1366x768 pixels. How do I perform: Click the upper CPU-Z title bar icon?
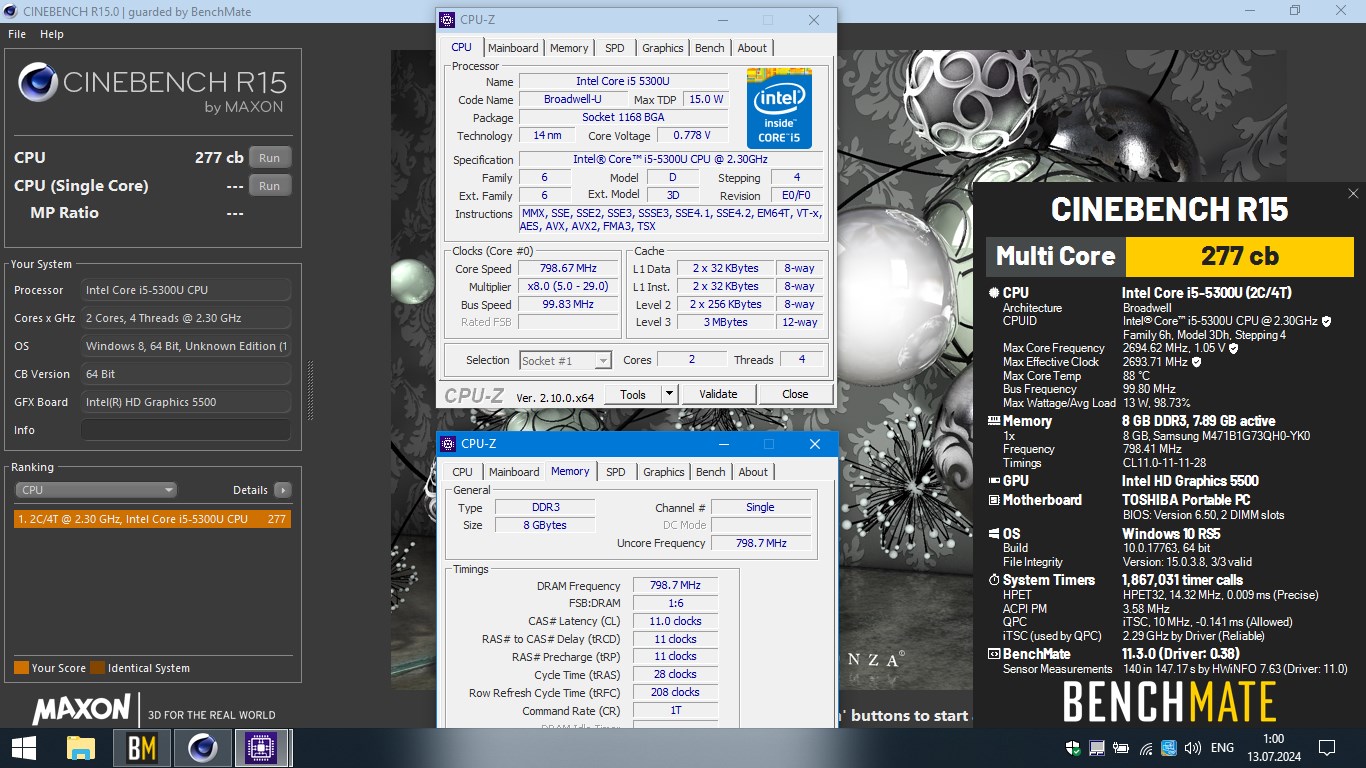[449, 20]
